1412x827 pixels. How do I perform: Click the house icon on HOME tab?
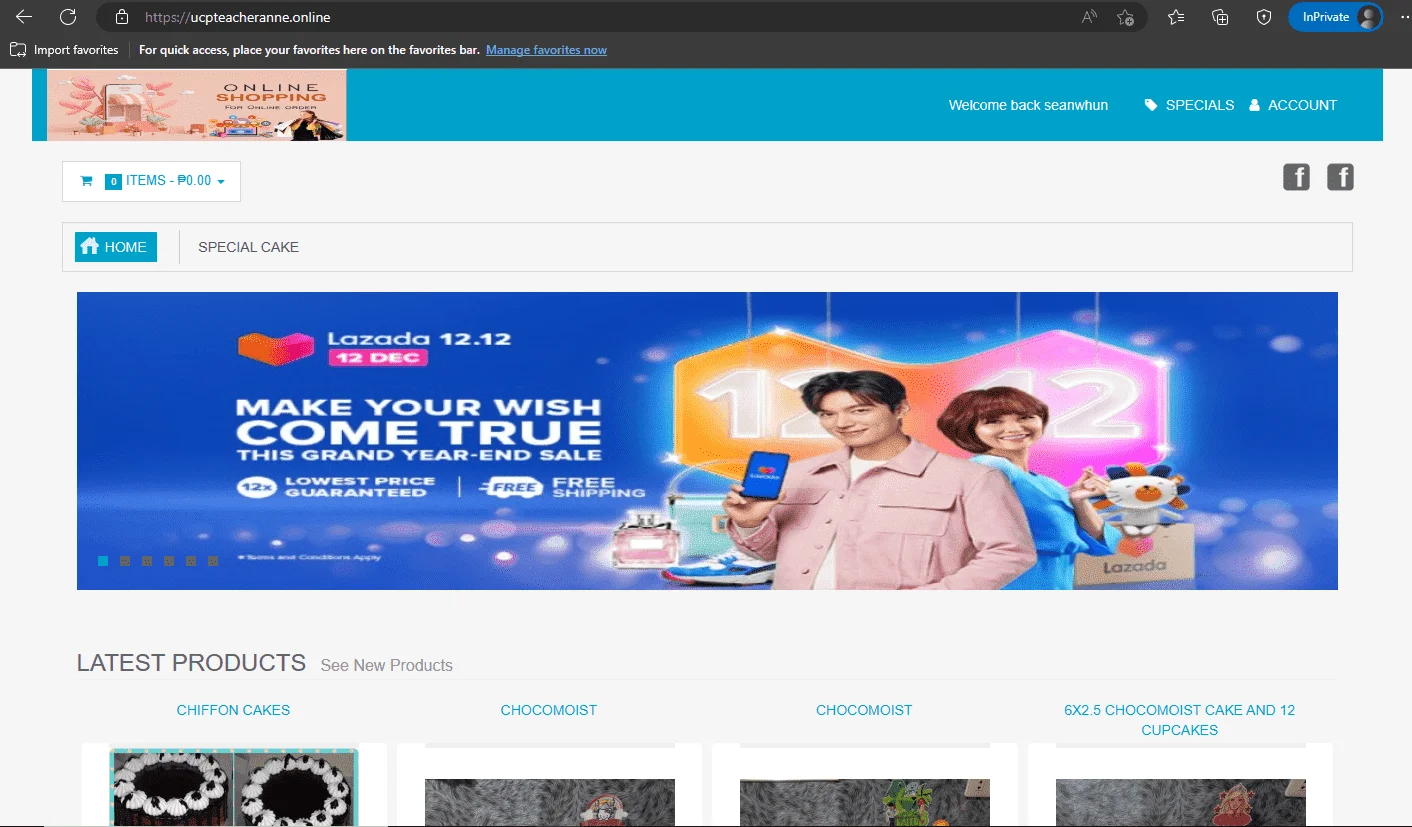click(89, 246)
